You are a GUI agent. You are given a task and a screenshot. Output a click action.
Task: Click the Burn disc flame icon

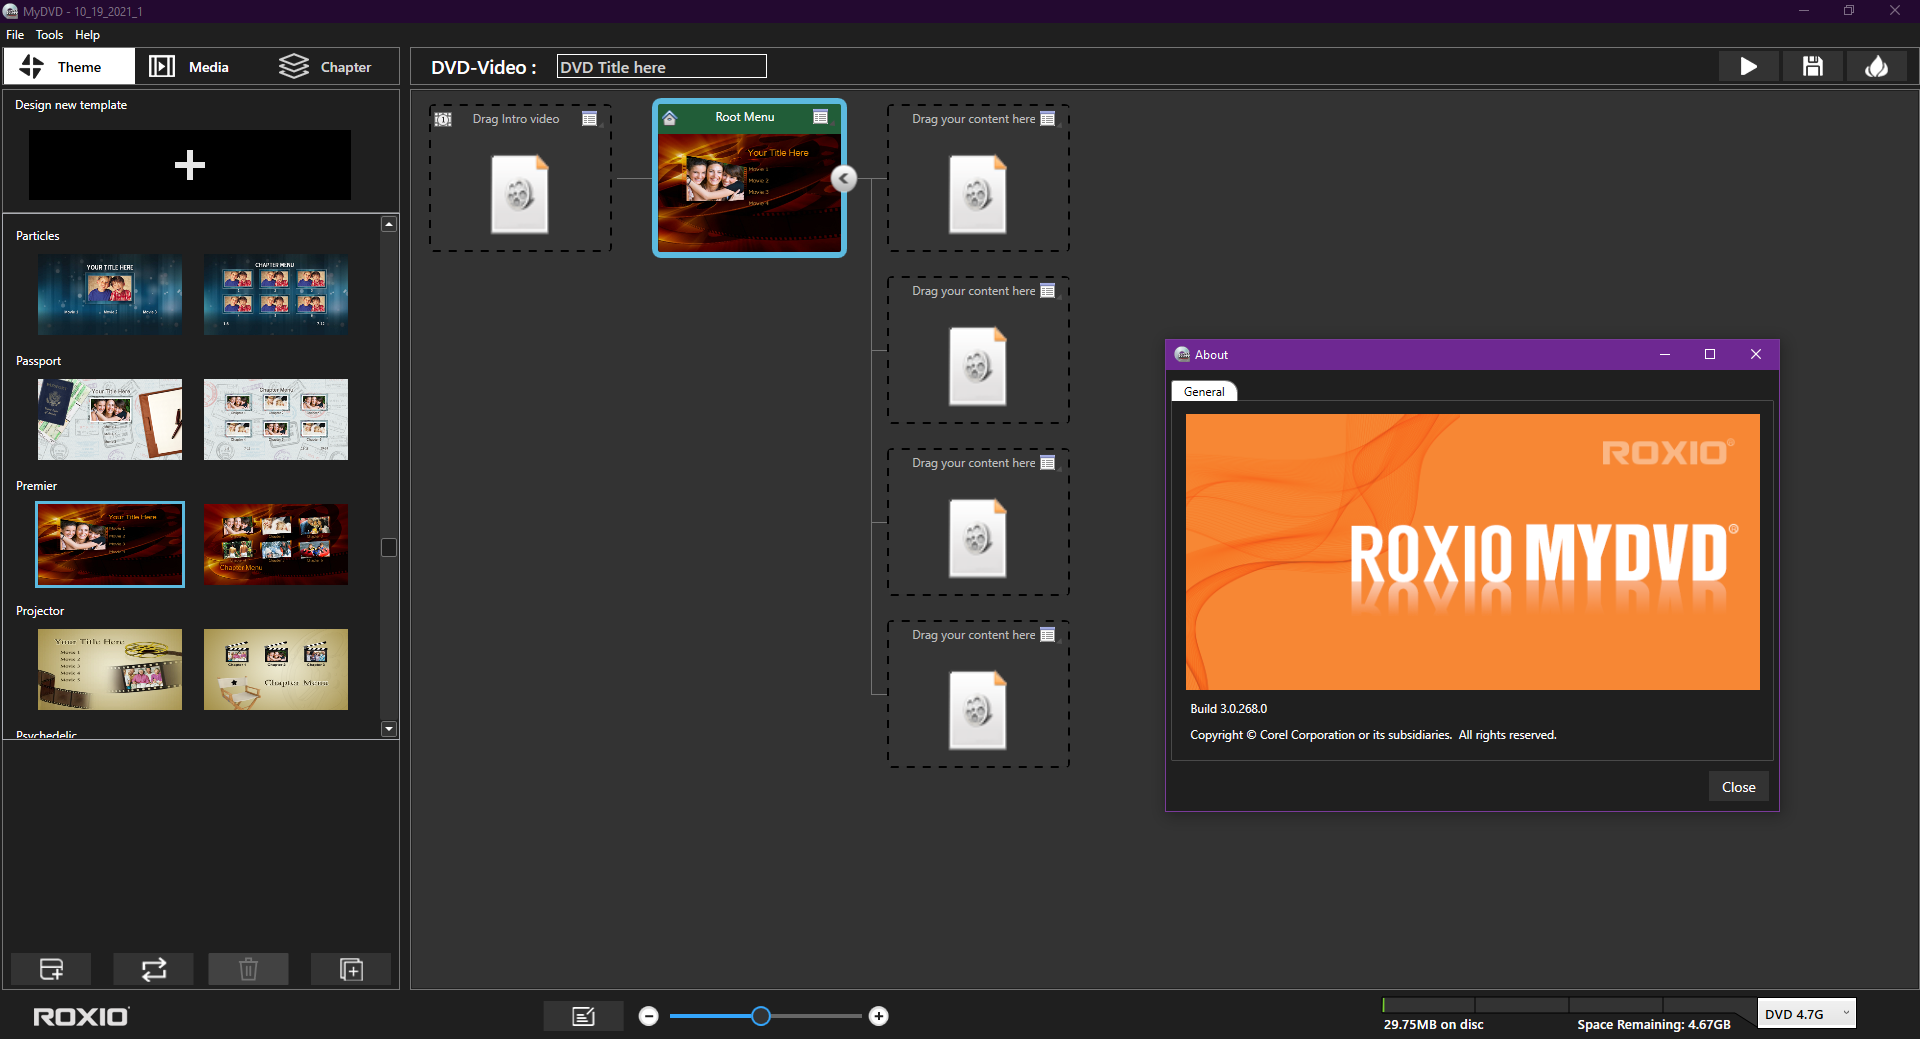point(1876,67)
